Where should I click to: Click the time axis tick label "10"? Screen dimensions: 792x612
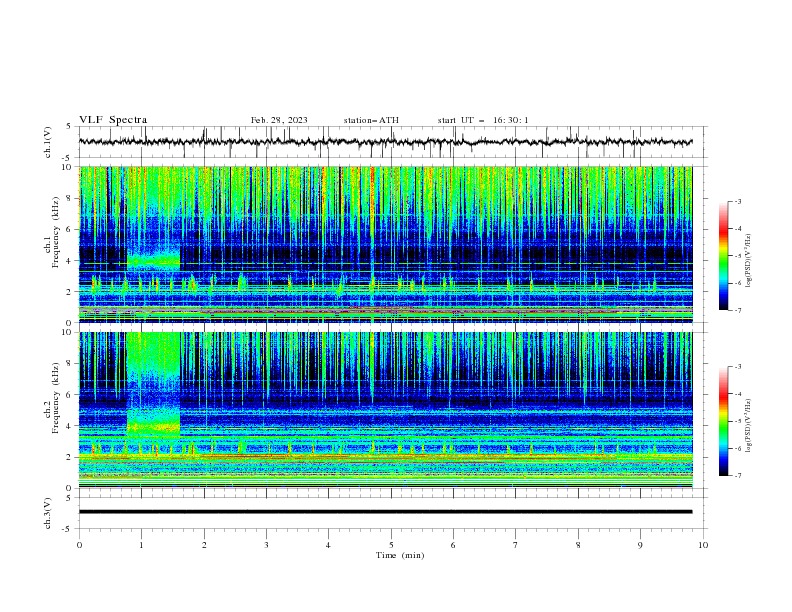click(703, 545)
